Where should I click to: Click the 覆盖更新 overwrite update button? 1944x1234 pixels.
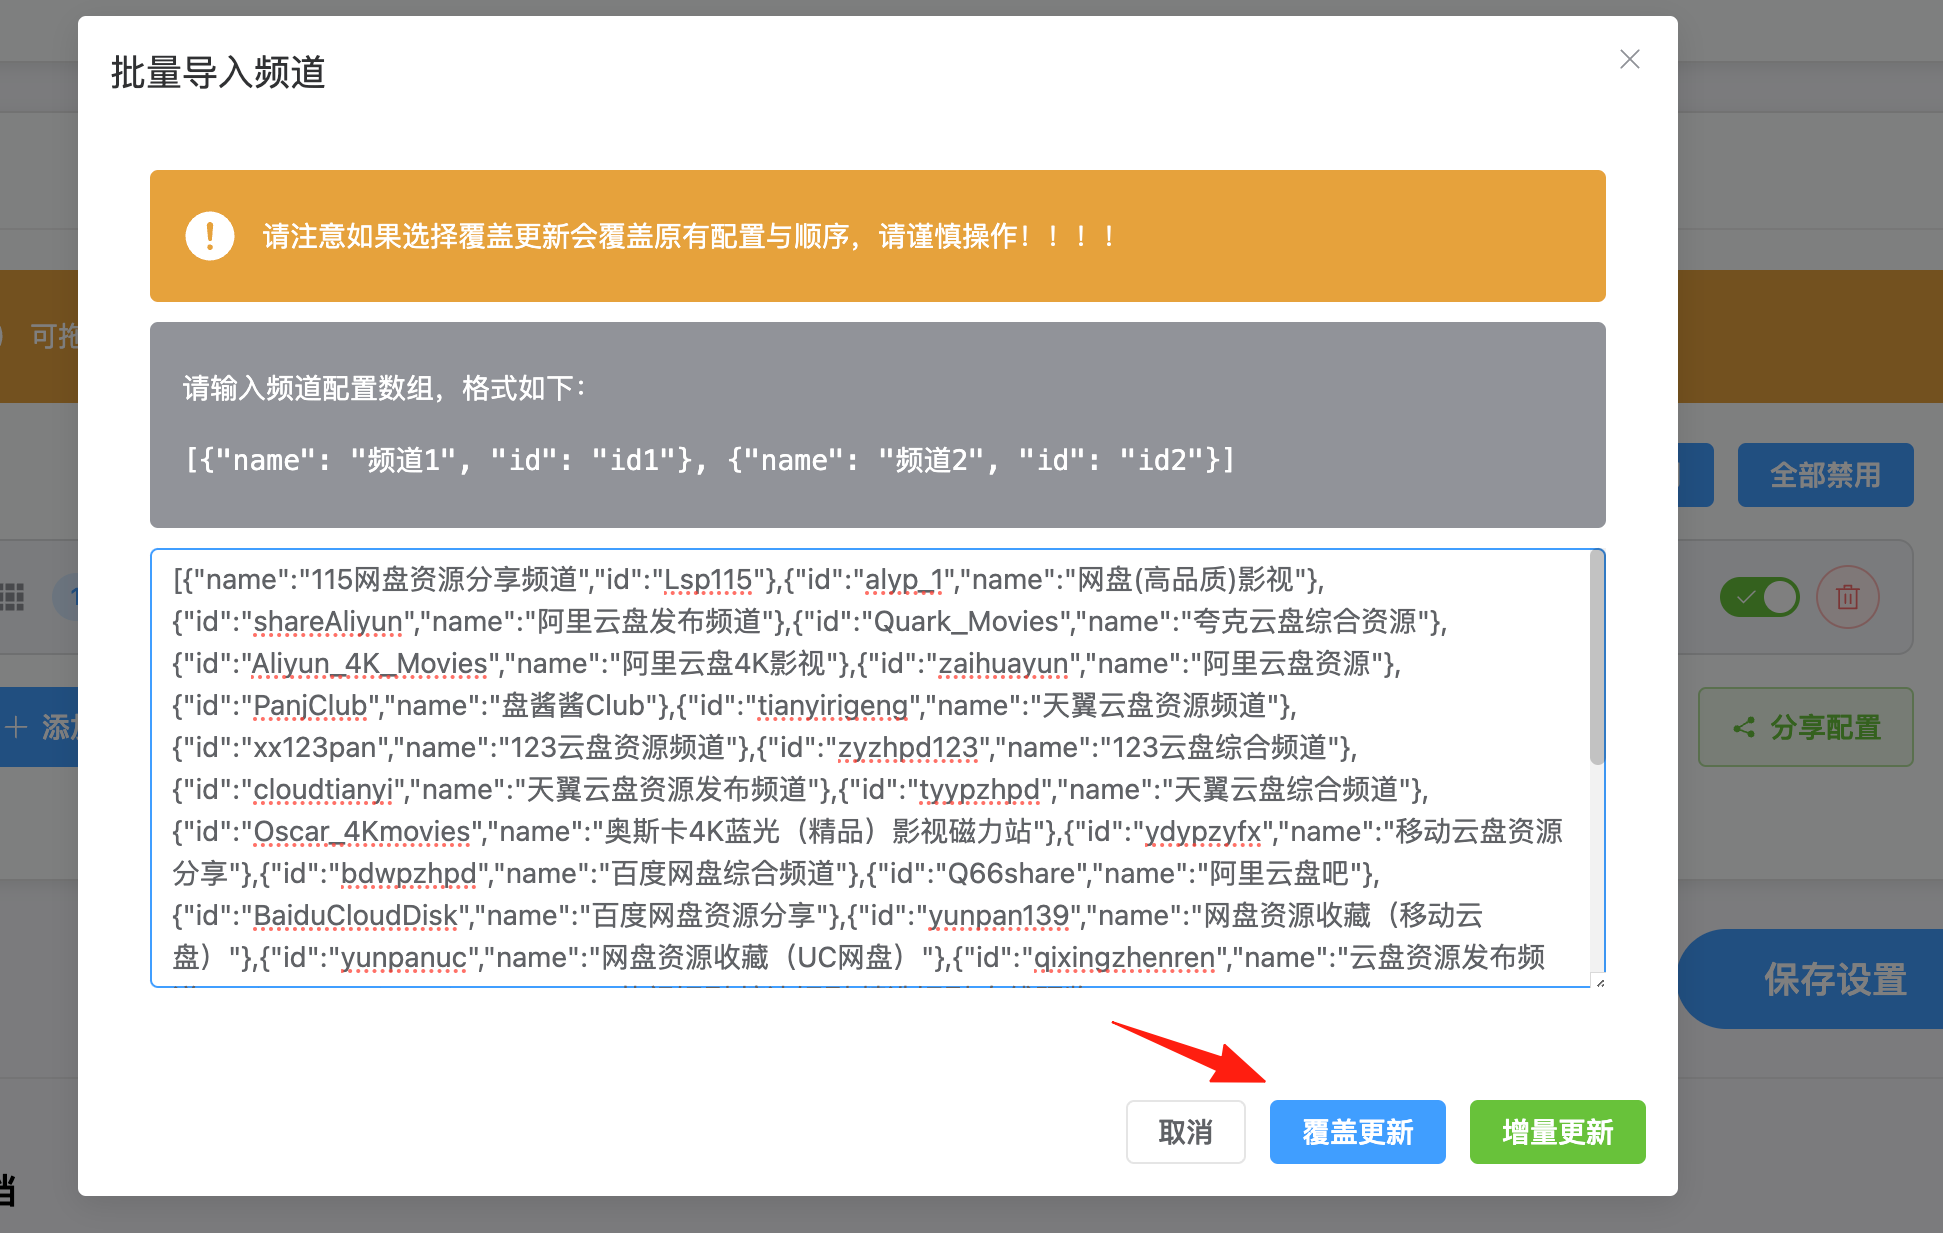click(1358, 1132)
